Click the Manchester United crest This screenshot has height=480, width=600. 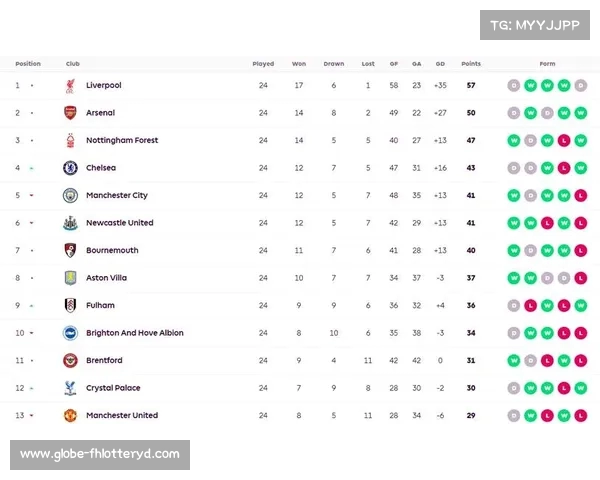[70, 415]
